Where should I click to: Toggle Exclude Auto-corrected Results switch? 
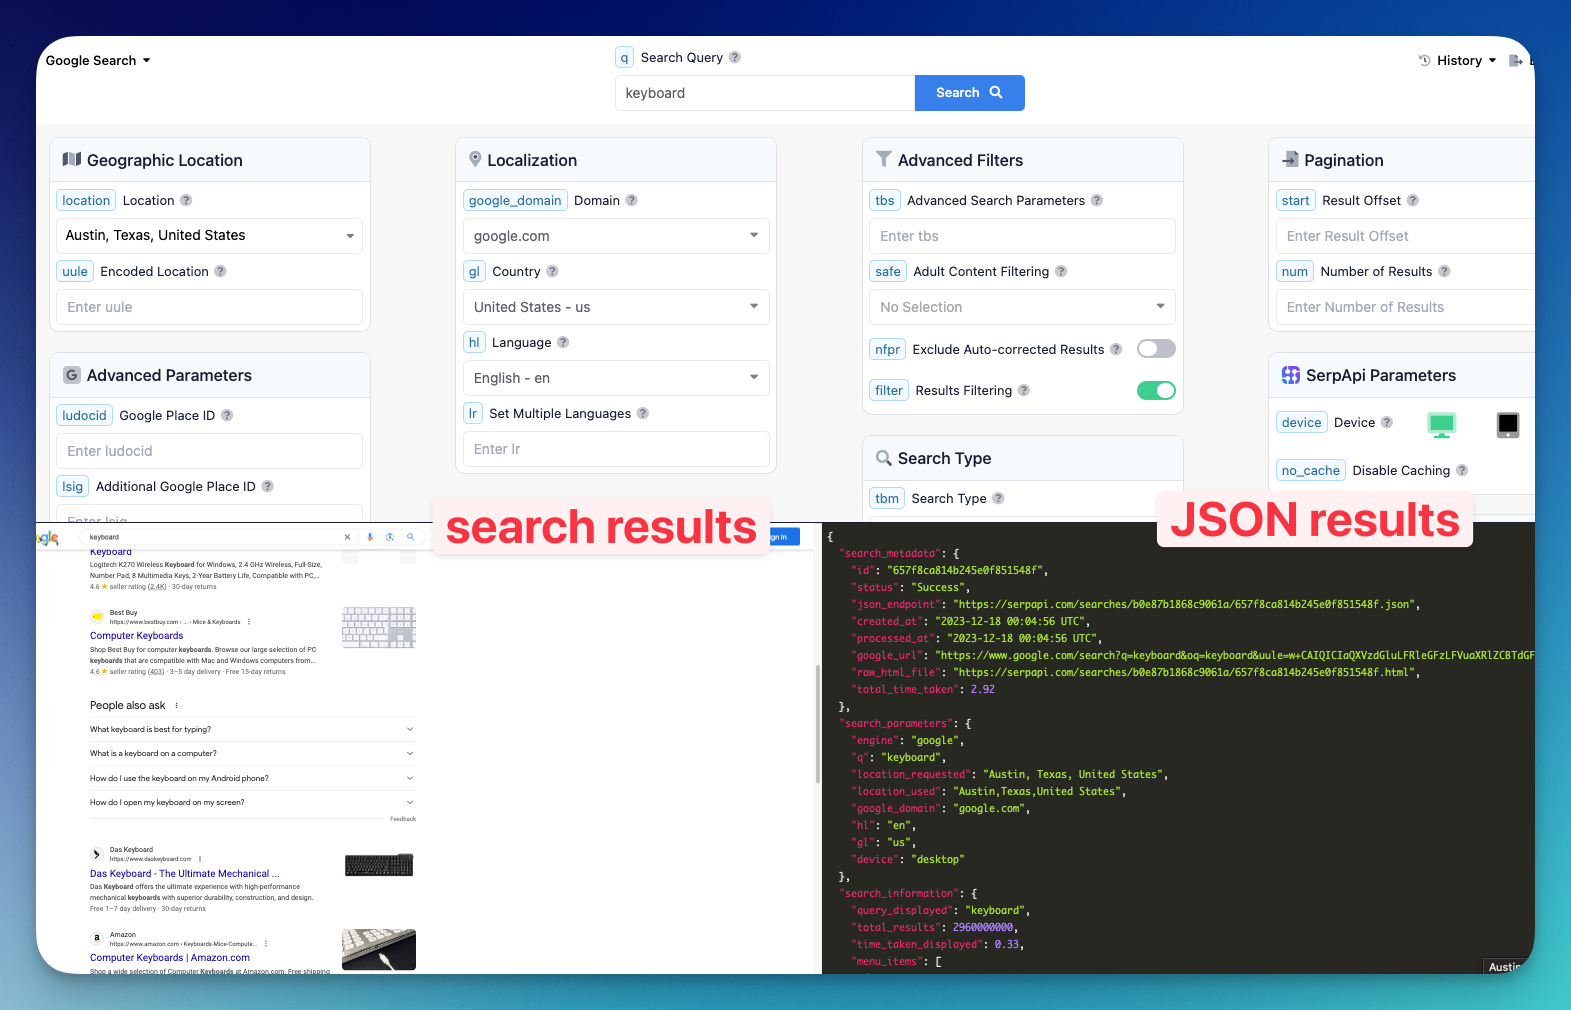[1156, 349]
